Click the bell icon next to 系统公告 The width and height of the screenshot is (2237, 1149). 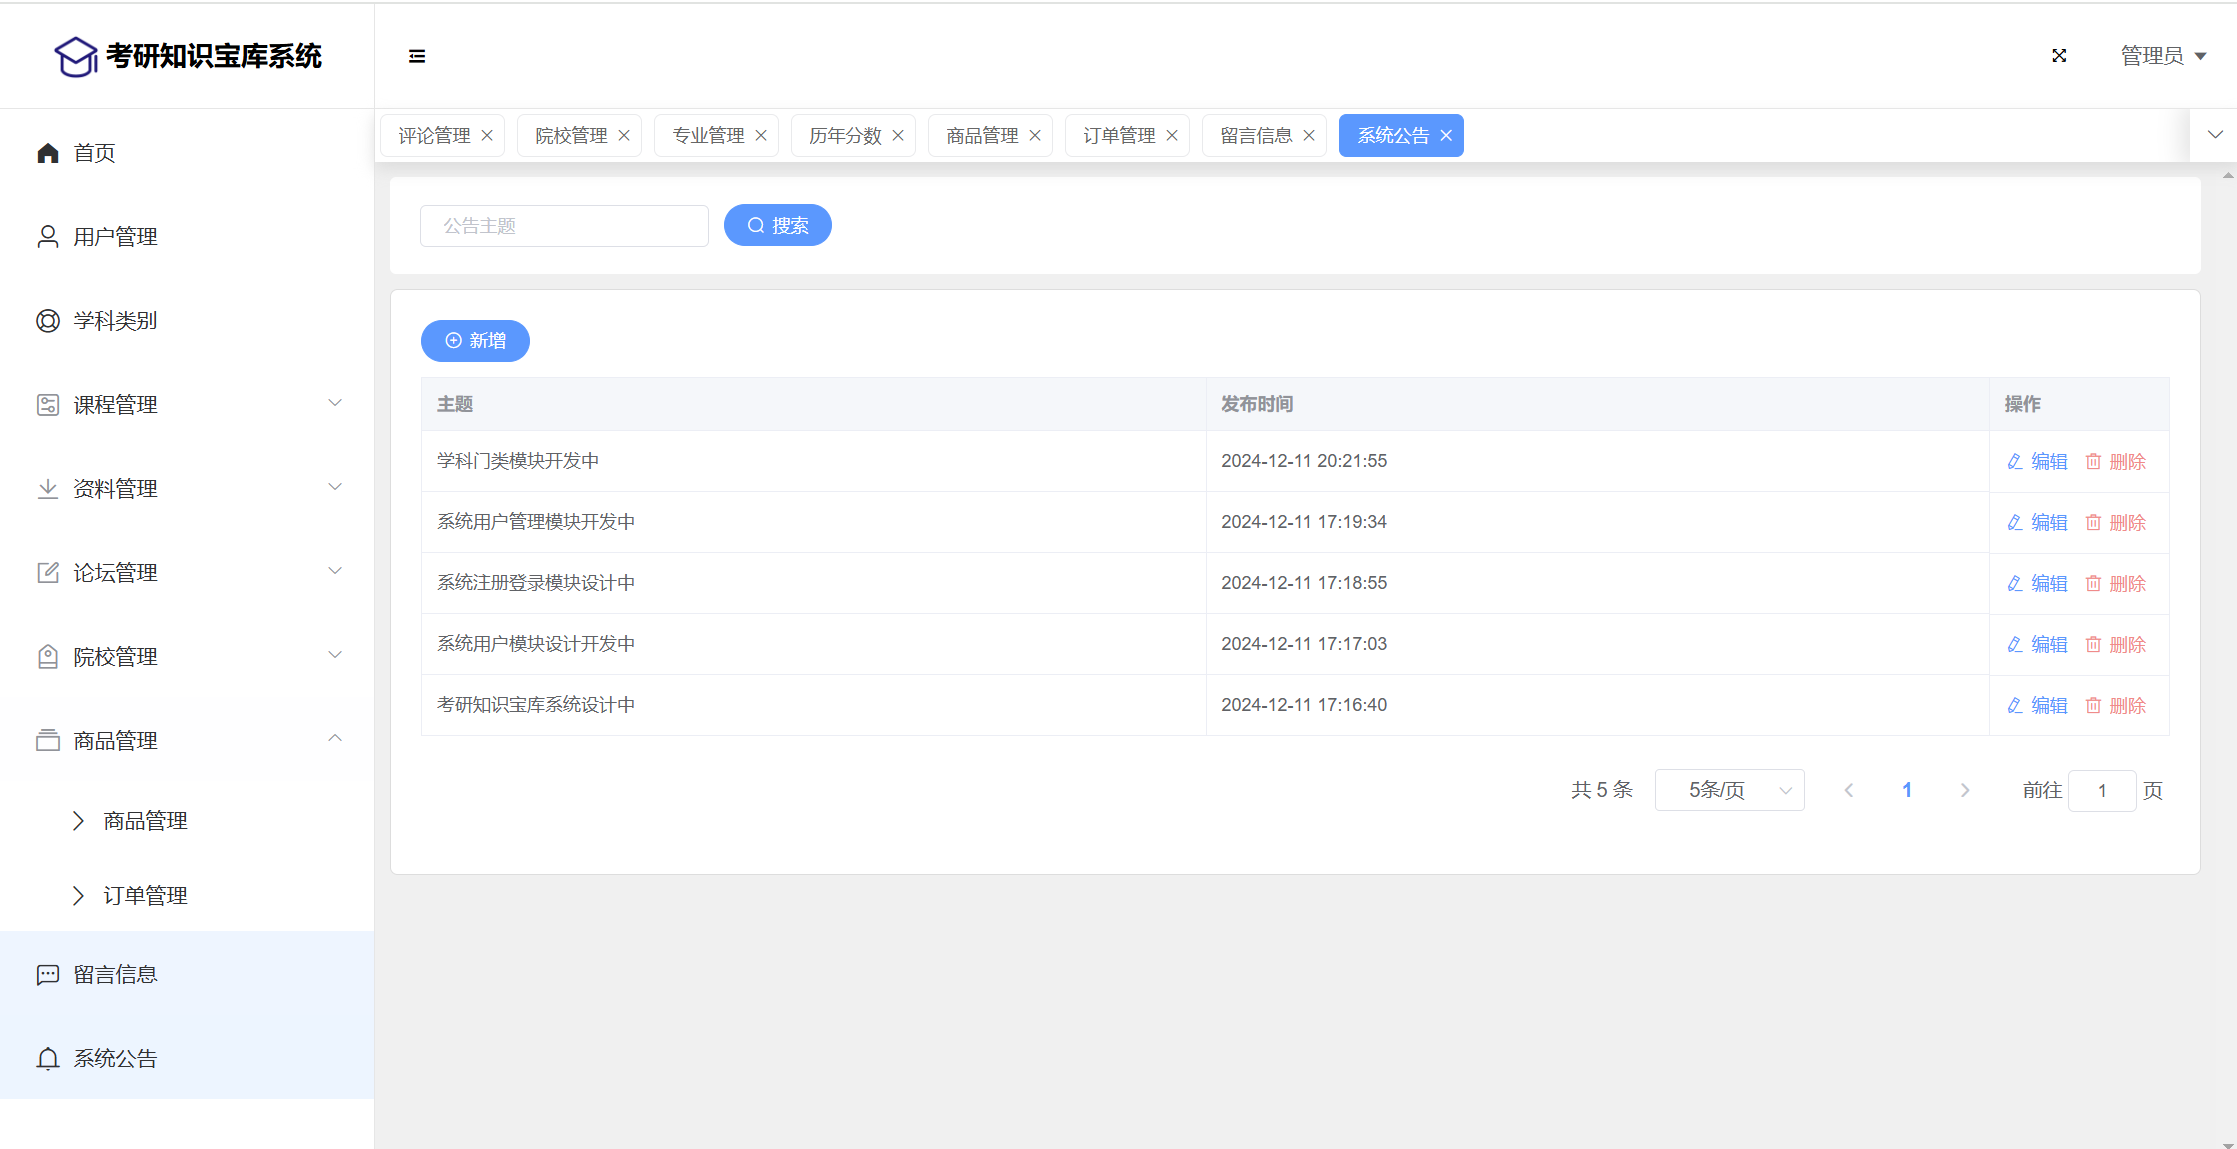tap(48, 1059)
